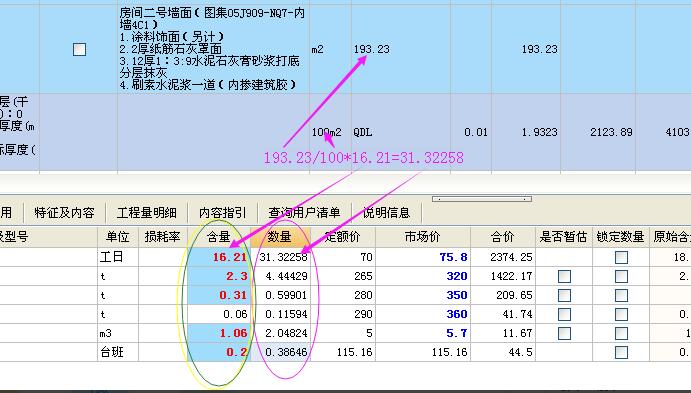Click the 是否暂估 column header
The height and width of the screenshot is (393, 691).
(x=564, y=237)
